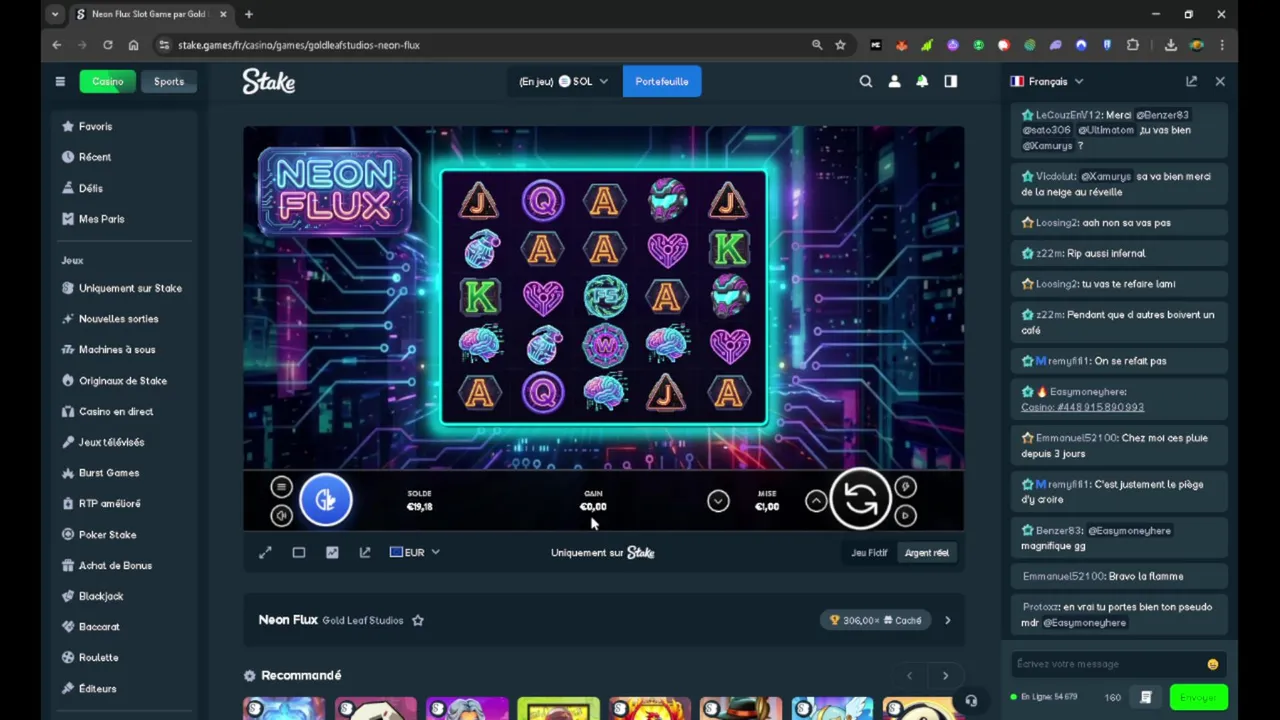Open the Portefeuille wallet

coord(662,81)
